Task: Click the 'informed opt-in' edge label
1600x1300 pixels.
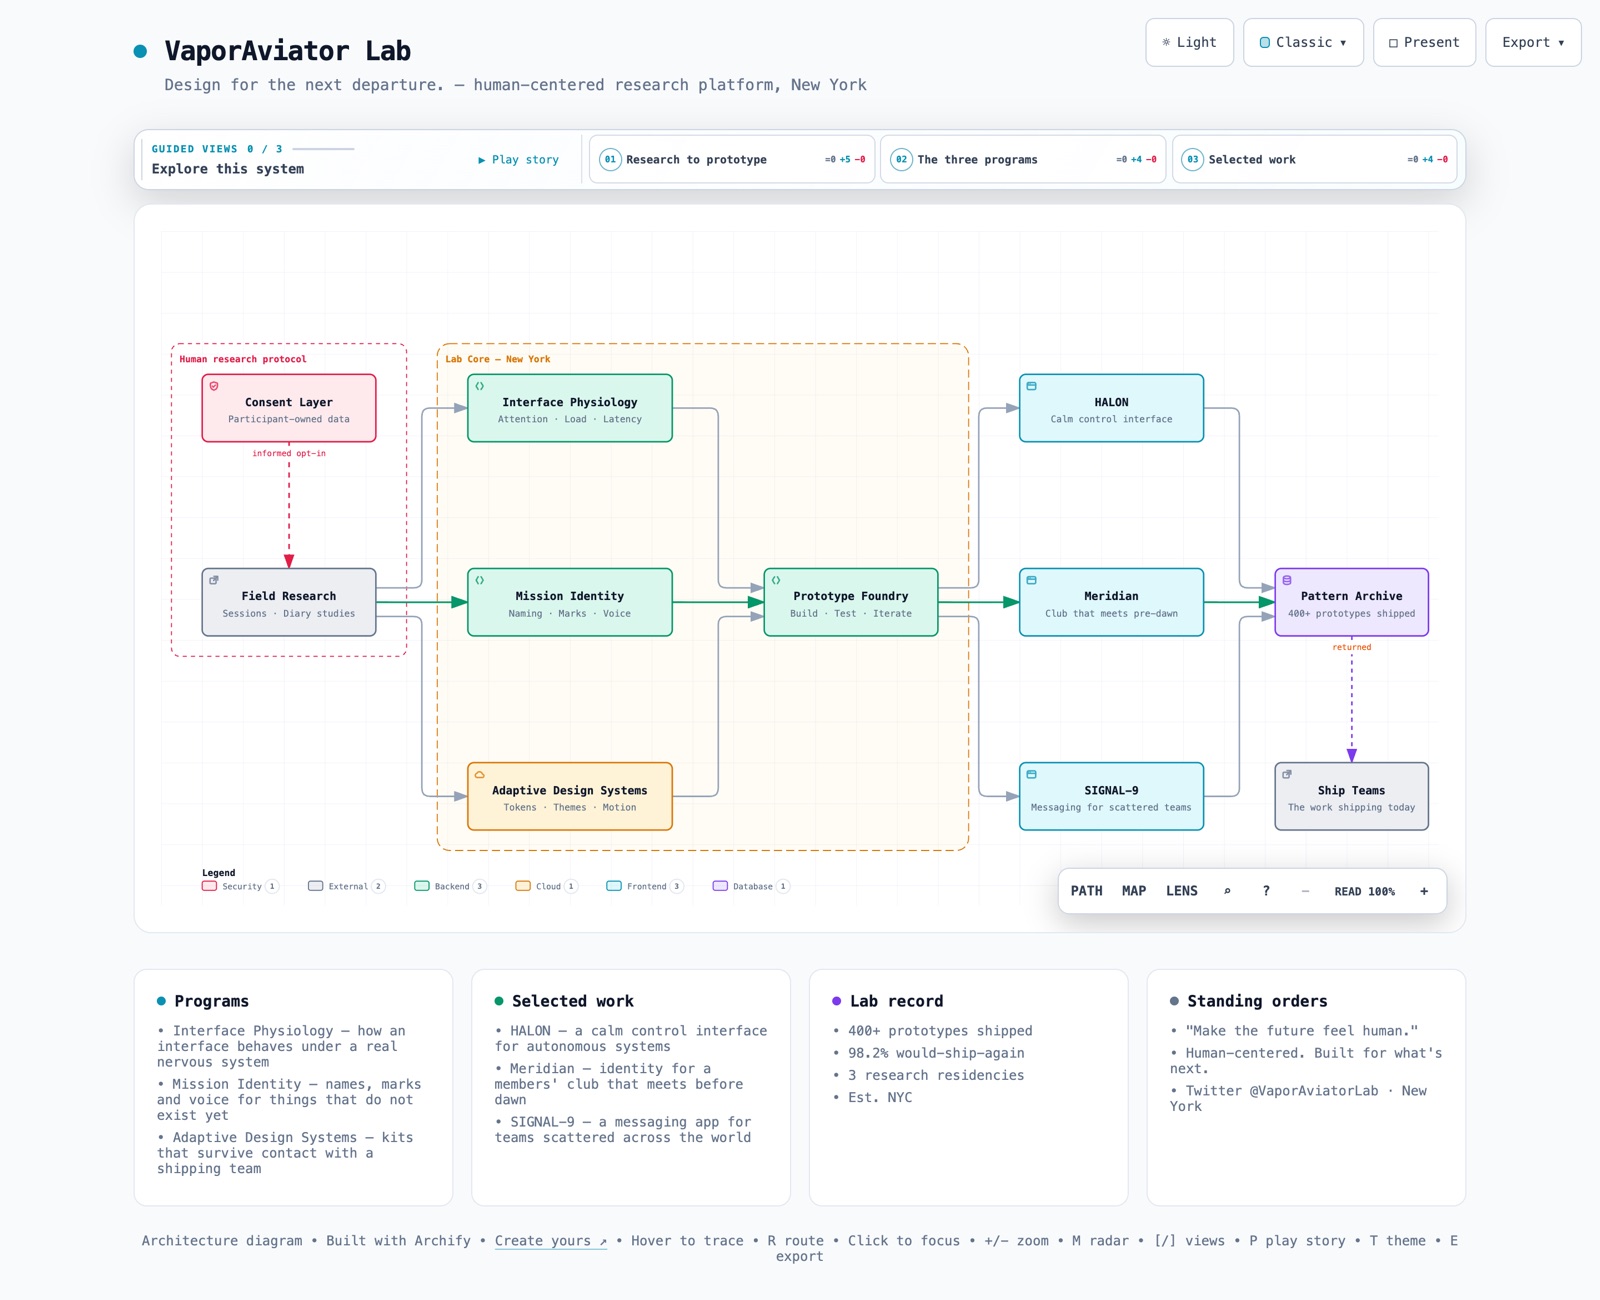Action: (289, 453)
